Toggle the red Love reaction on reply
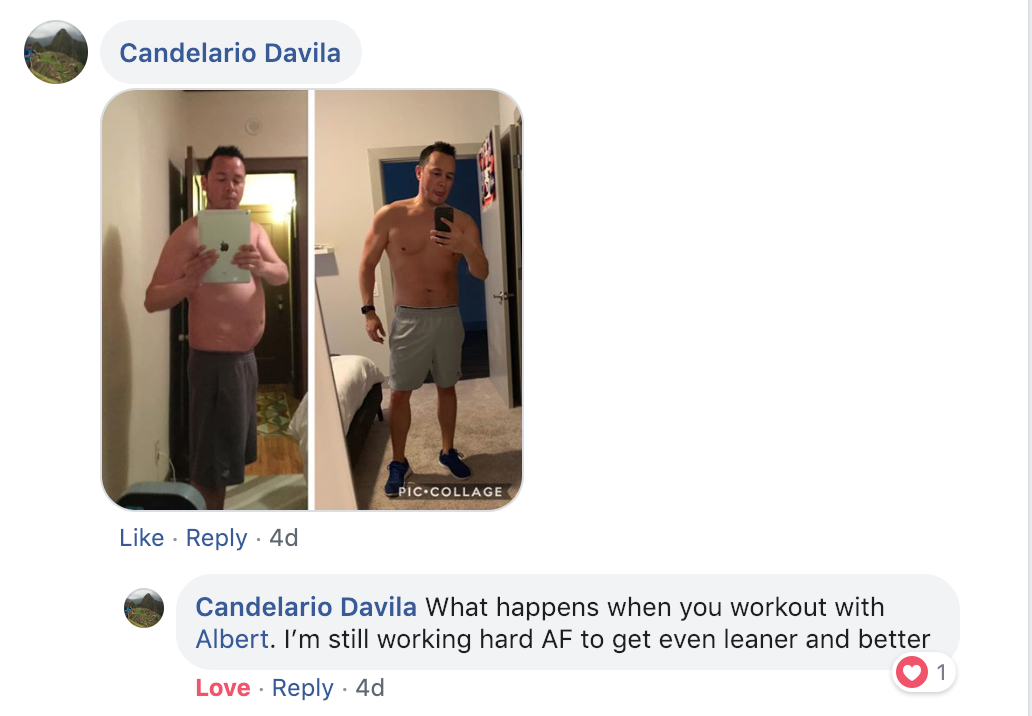 click(x=223, y=688)
